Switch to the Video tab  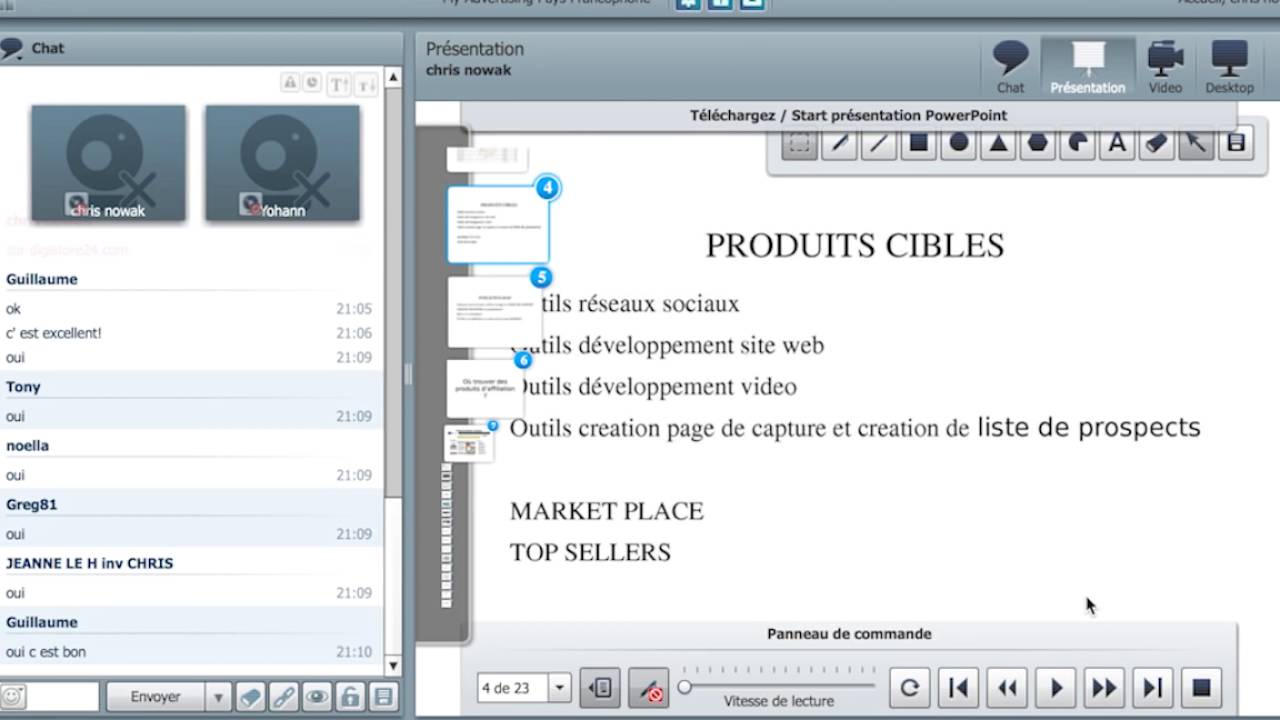click(x=1165, y=68)
